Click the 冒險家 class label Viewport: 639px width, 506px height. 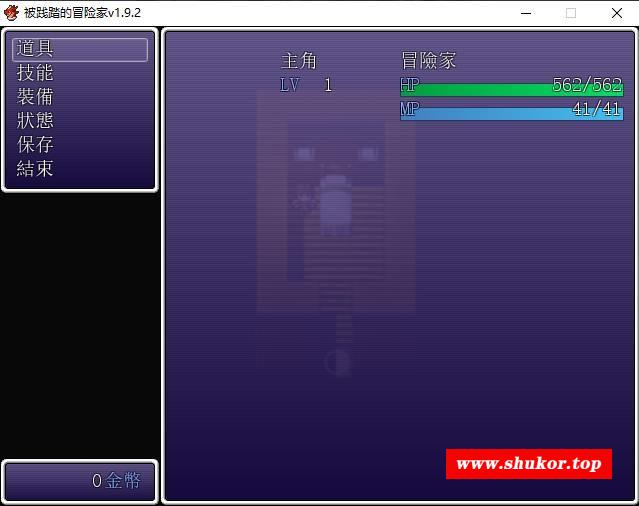(x=428, y=61)
